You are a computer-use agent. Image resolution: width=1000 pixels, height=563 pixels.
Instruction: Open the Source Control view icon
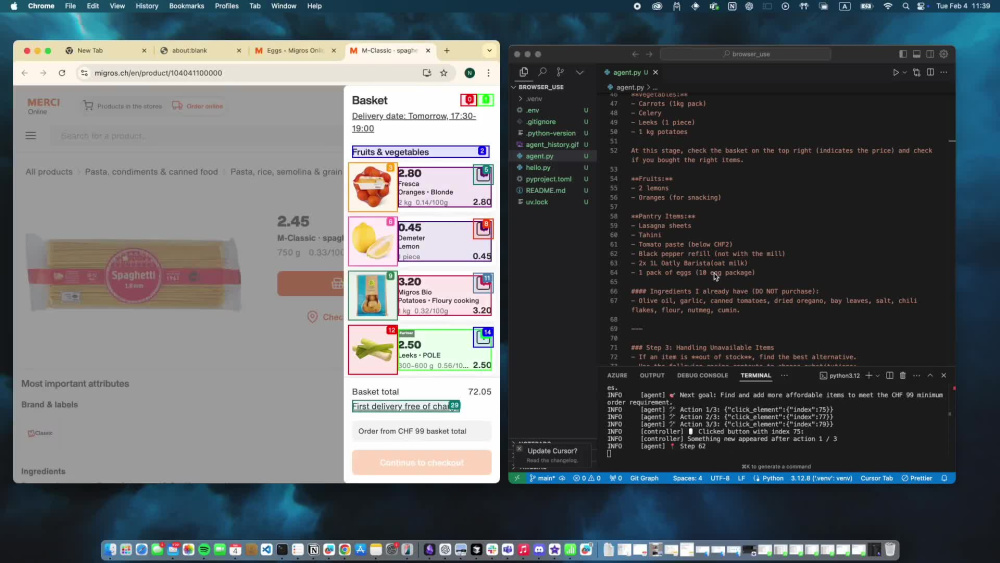pyautogui.click(x=560, y=72)
